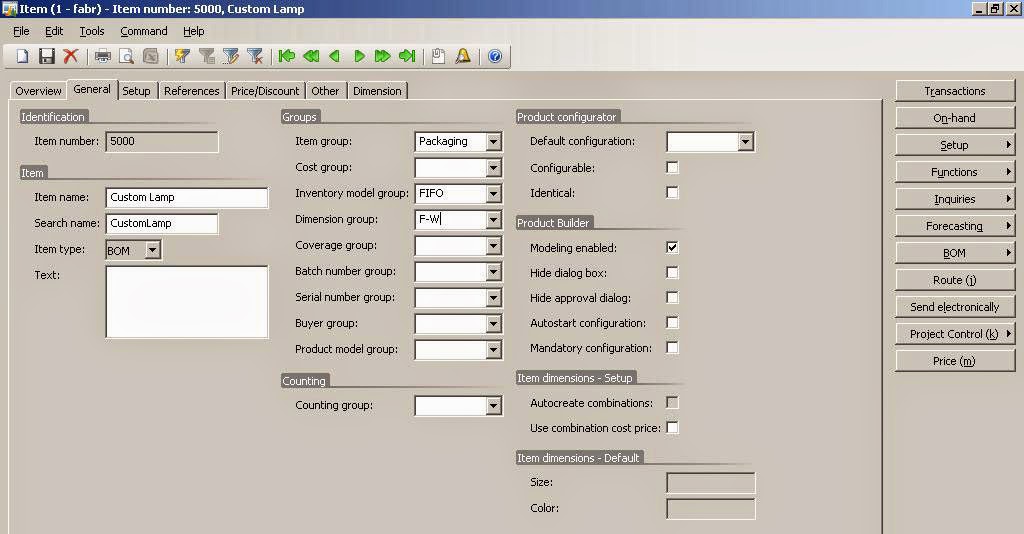The width and height of the screenshot is (1024, 534).
Task: Open Default configuration dropdown arrow
Action: 746,142
